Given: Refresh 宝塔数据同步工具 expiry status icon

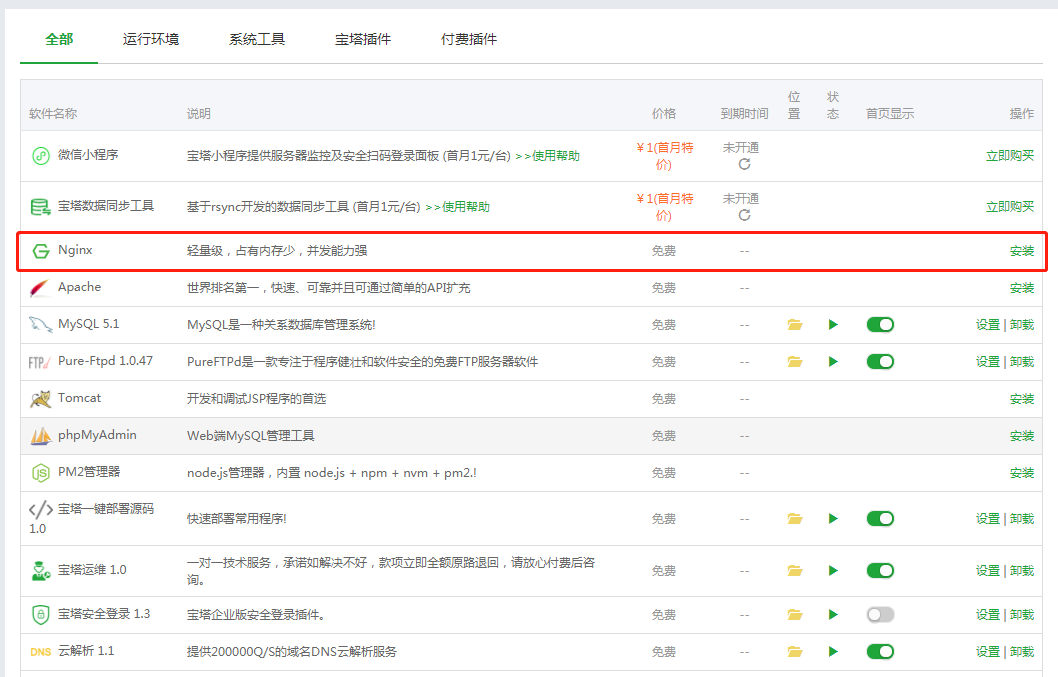Looking at the screenshot, I should (x=744, y=215).
